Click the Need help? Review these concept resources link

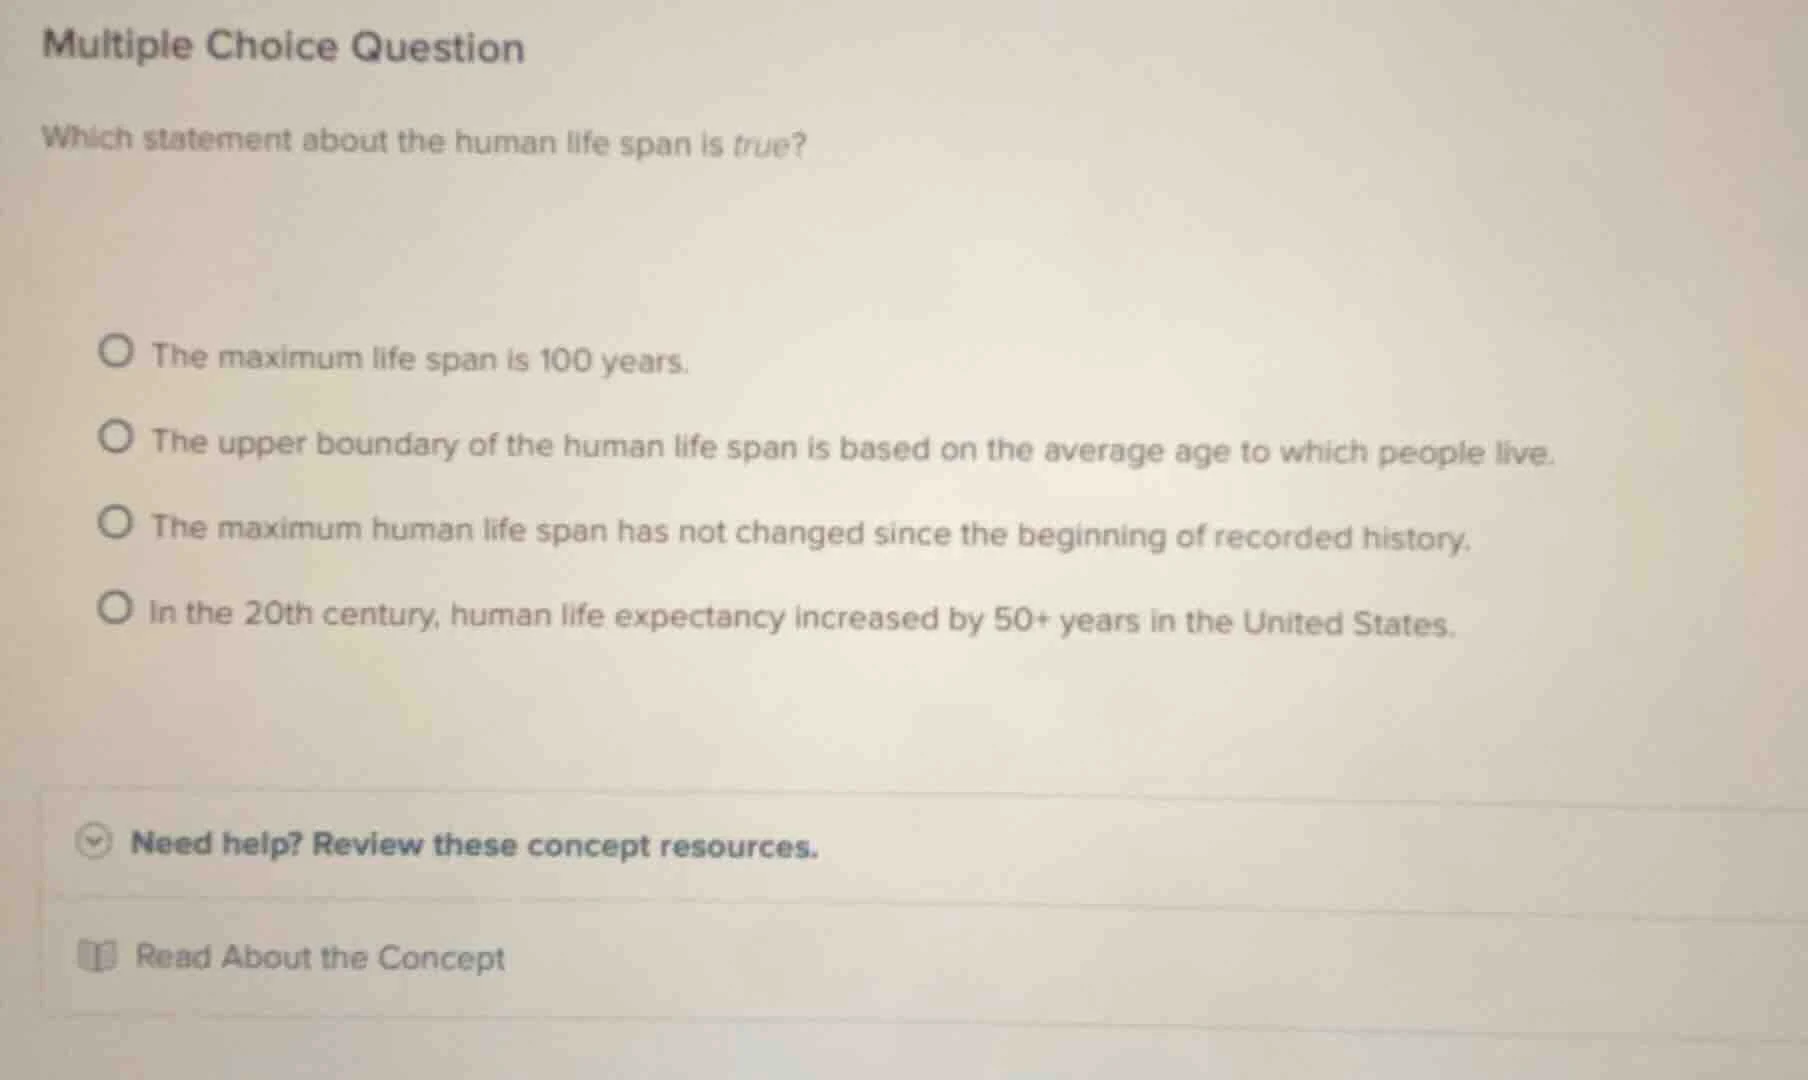click(x=476, y=845)
